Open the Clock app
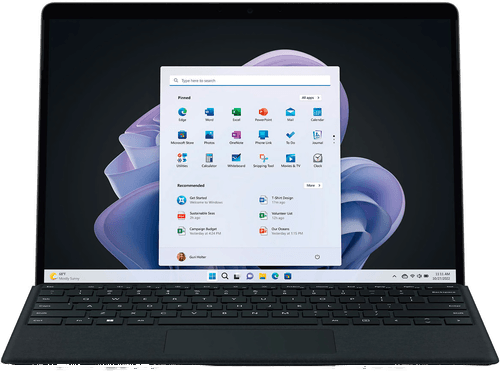The image size is (500, 371). click(317, 160)
